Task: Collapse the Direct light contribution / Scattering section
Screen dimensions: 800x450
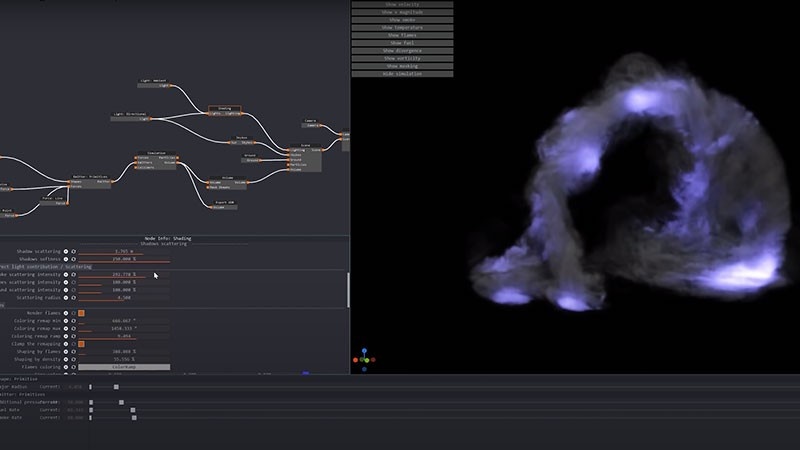Action: [46, 267]
